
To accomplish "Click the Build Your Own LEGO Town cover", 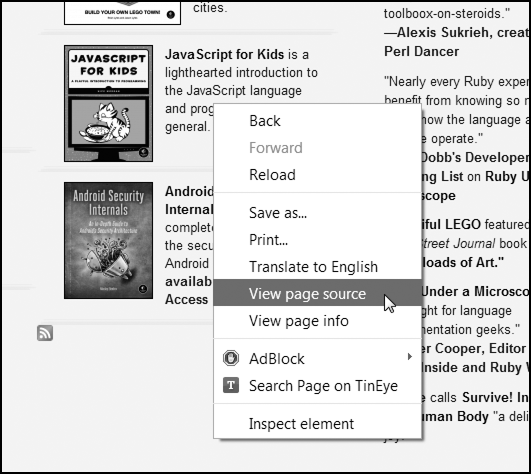I will [122, 13].
